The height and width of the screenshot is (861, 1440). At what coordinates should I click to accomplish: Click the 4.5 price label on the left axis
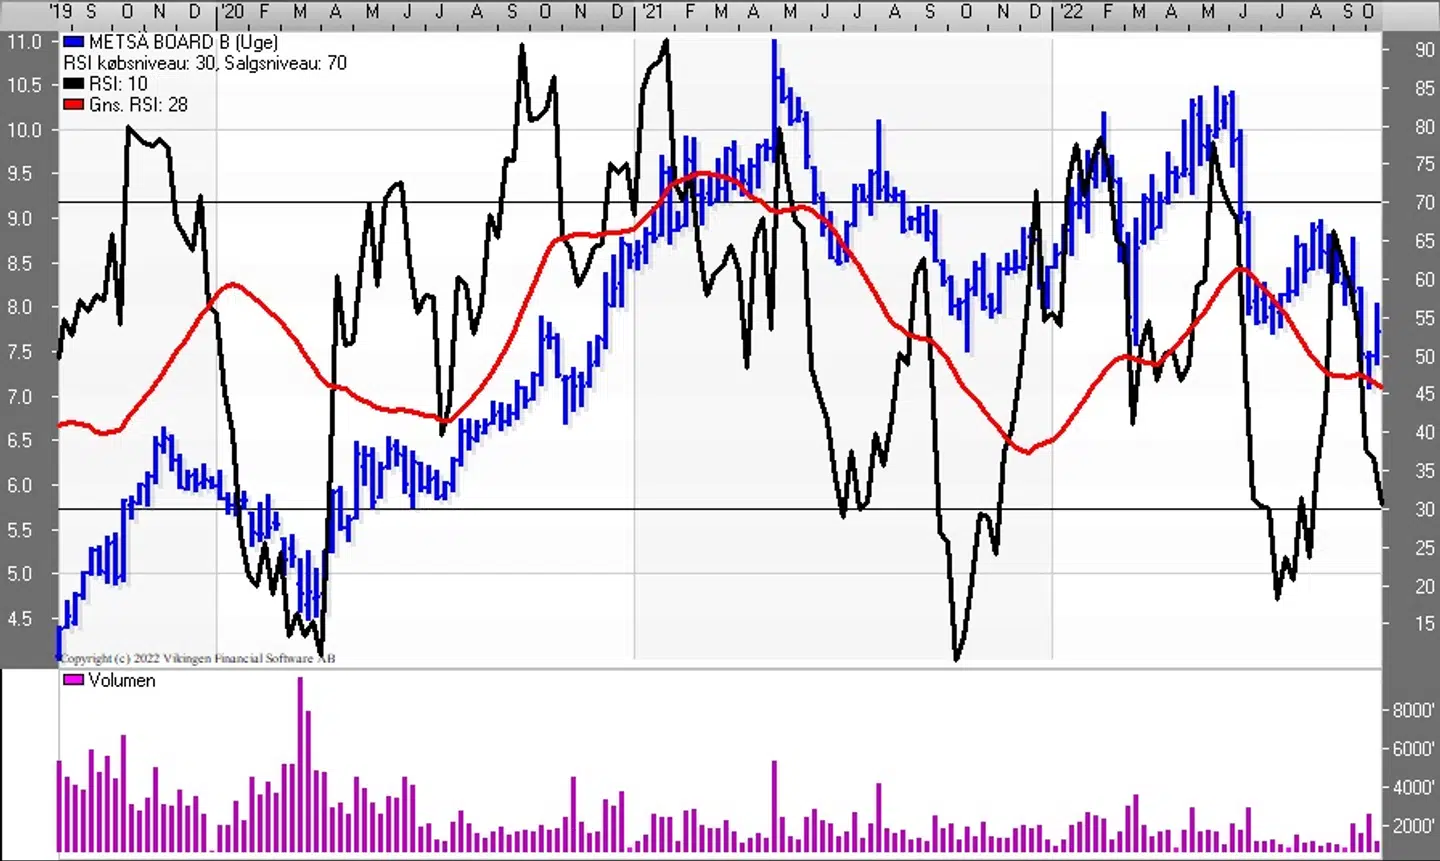tap(20, 619)
